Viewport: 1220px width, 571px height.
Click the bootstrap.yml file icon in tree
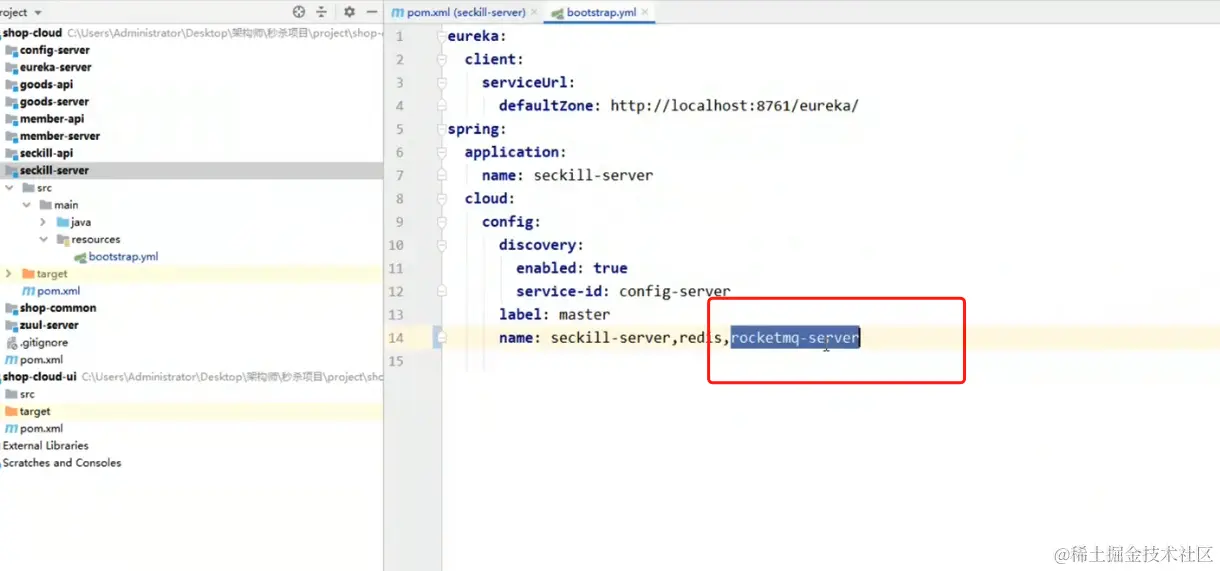pos(80,256)
